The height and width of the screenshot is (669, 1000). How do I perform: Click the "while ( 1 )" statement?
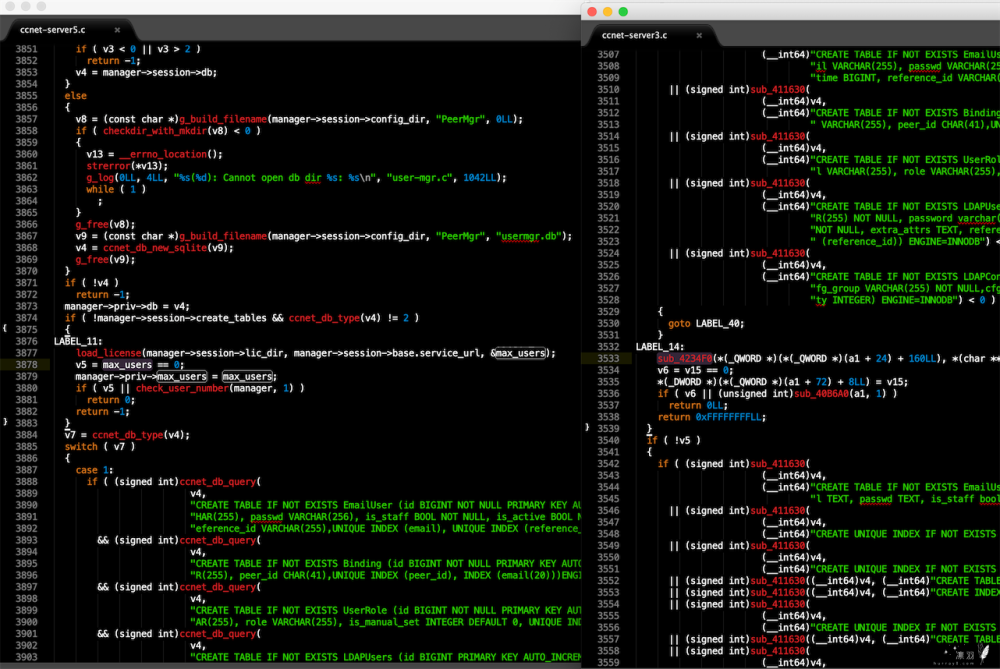(117, 189)
